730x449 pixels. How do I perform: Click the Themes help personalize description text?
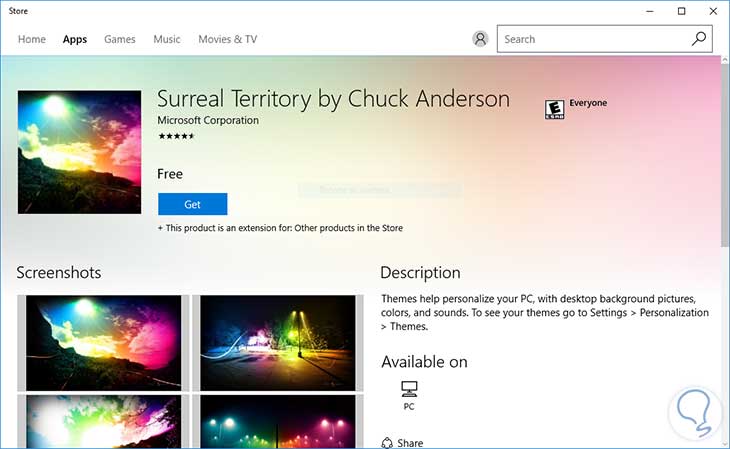(x=545, y=312)
